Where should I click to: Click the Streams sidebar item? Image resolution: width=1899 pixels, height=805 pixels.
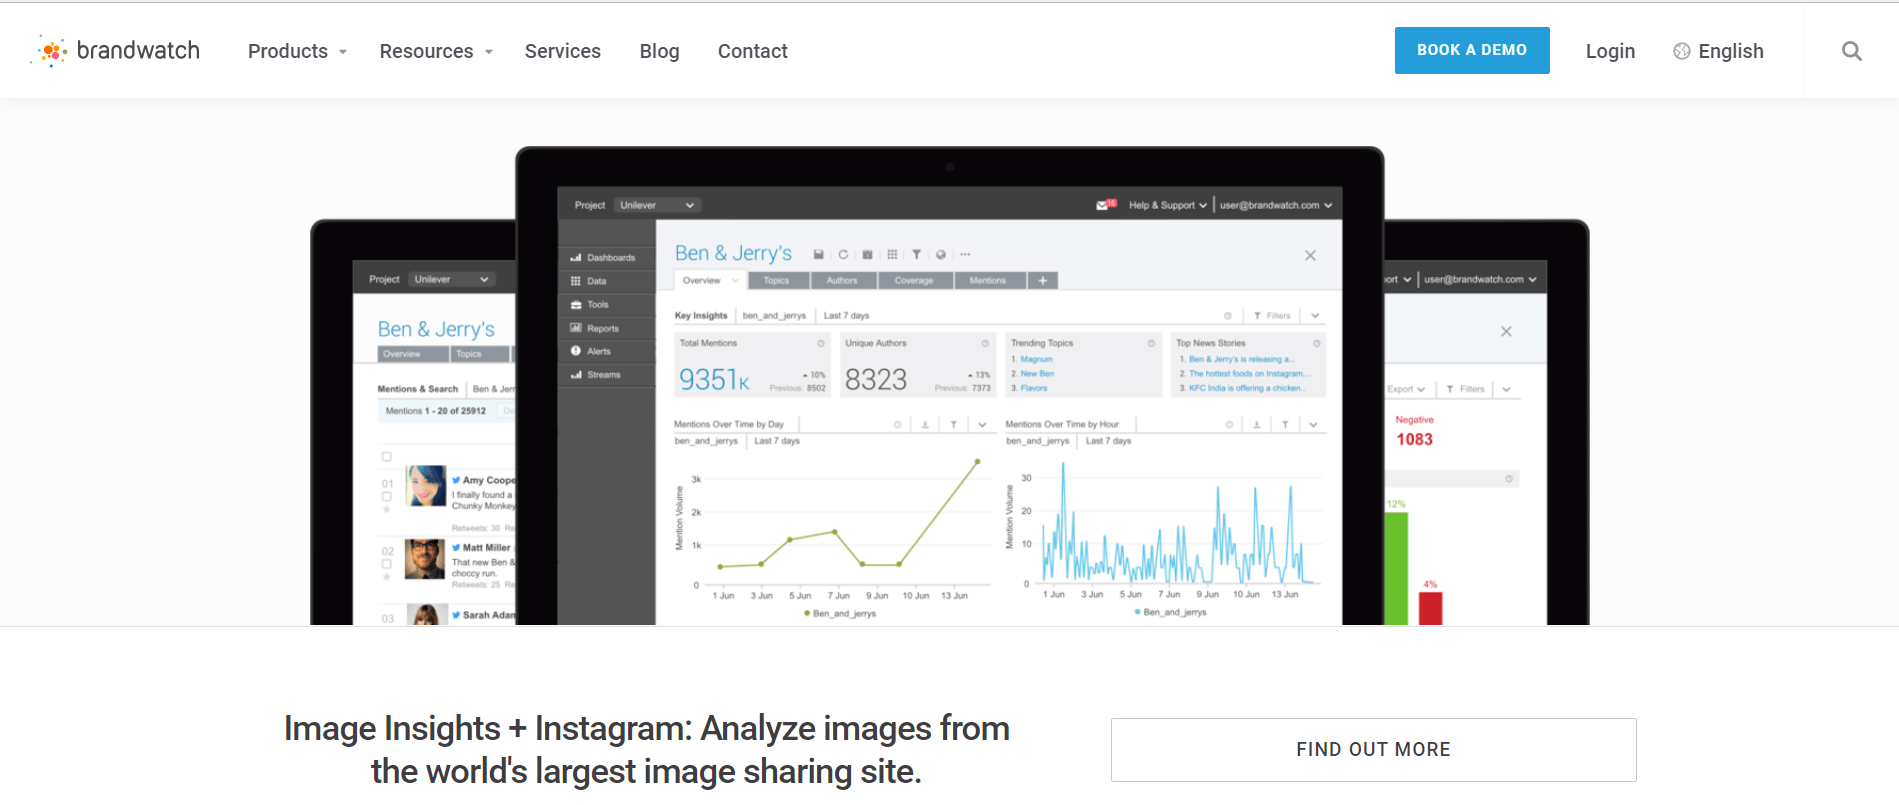pos(604,375)
